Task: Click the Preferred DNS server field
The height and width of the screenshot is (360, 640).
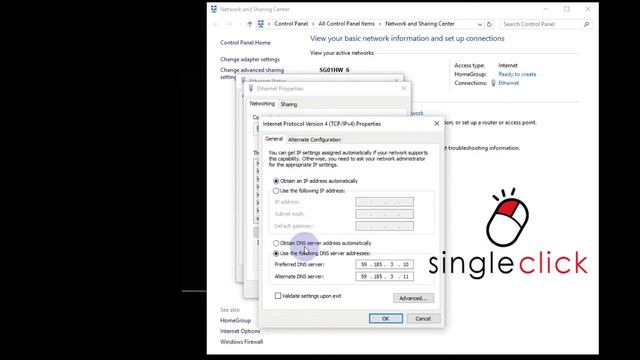Action: (x=384, y=264)
